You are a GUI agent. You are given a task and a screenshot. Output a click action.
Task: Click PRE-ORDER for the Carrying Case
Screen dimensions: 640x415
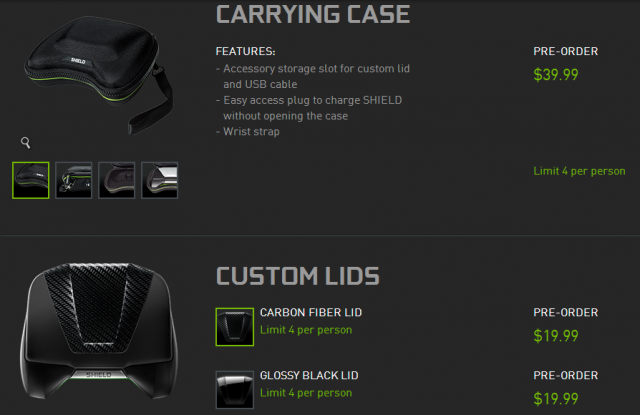click(x=565, y=51)
